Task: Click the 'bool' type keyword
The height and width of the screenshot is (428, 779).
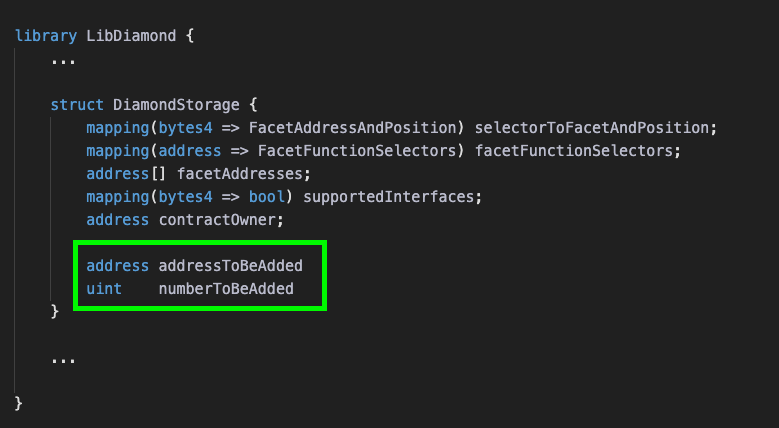Action: pyautogui.click(x=267, y=197)
